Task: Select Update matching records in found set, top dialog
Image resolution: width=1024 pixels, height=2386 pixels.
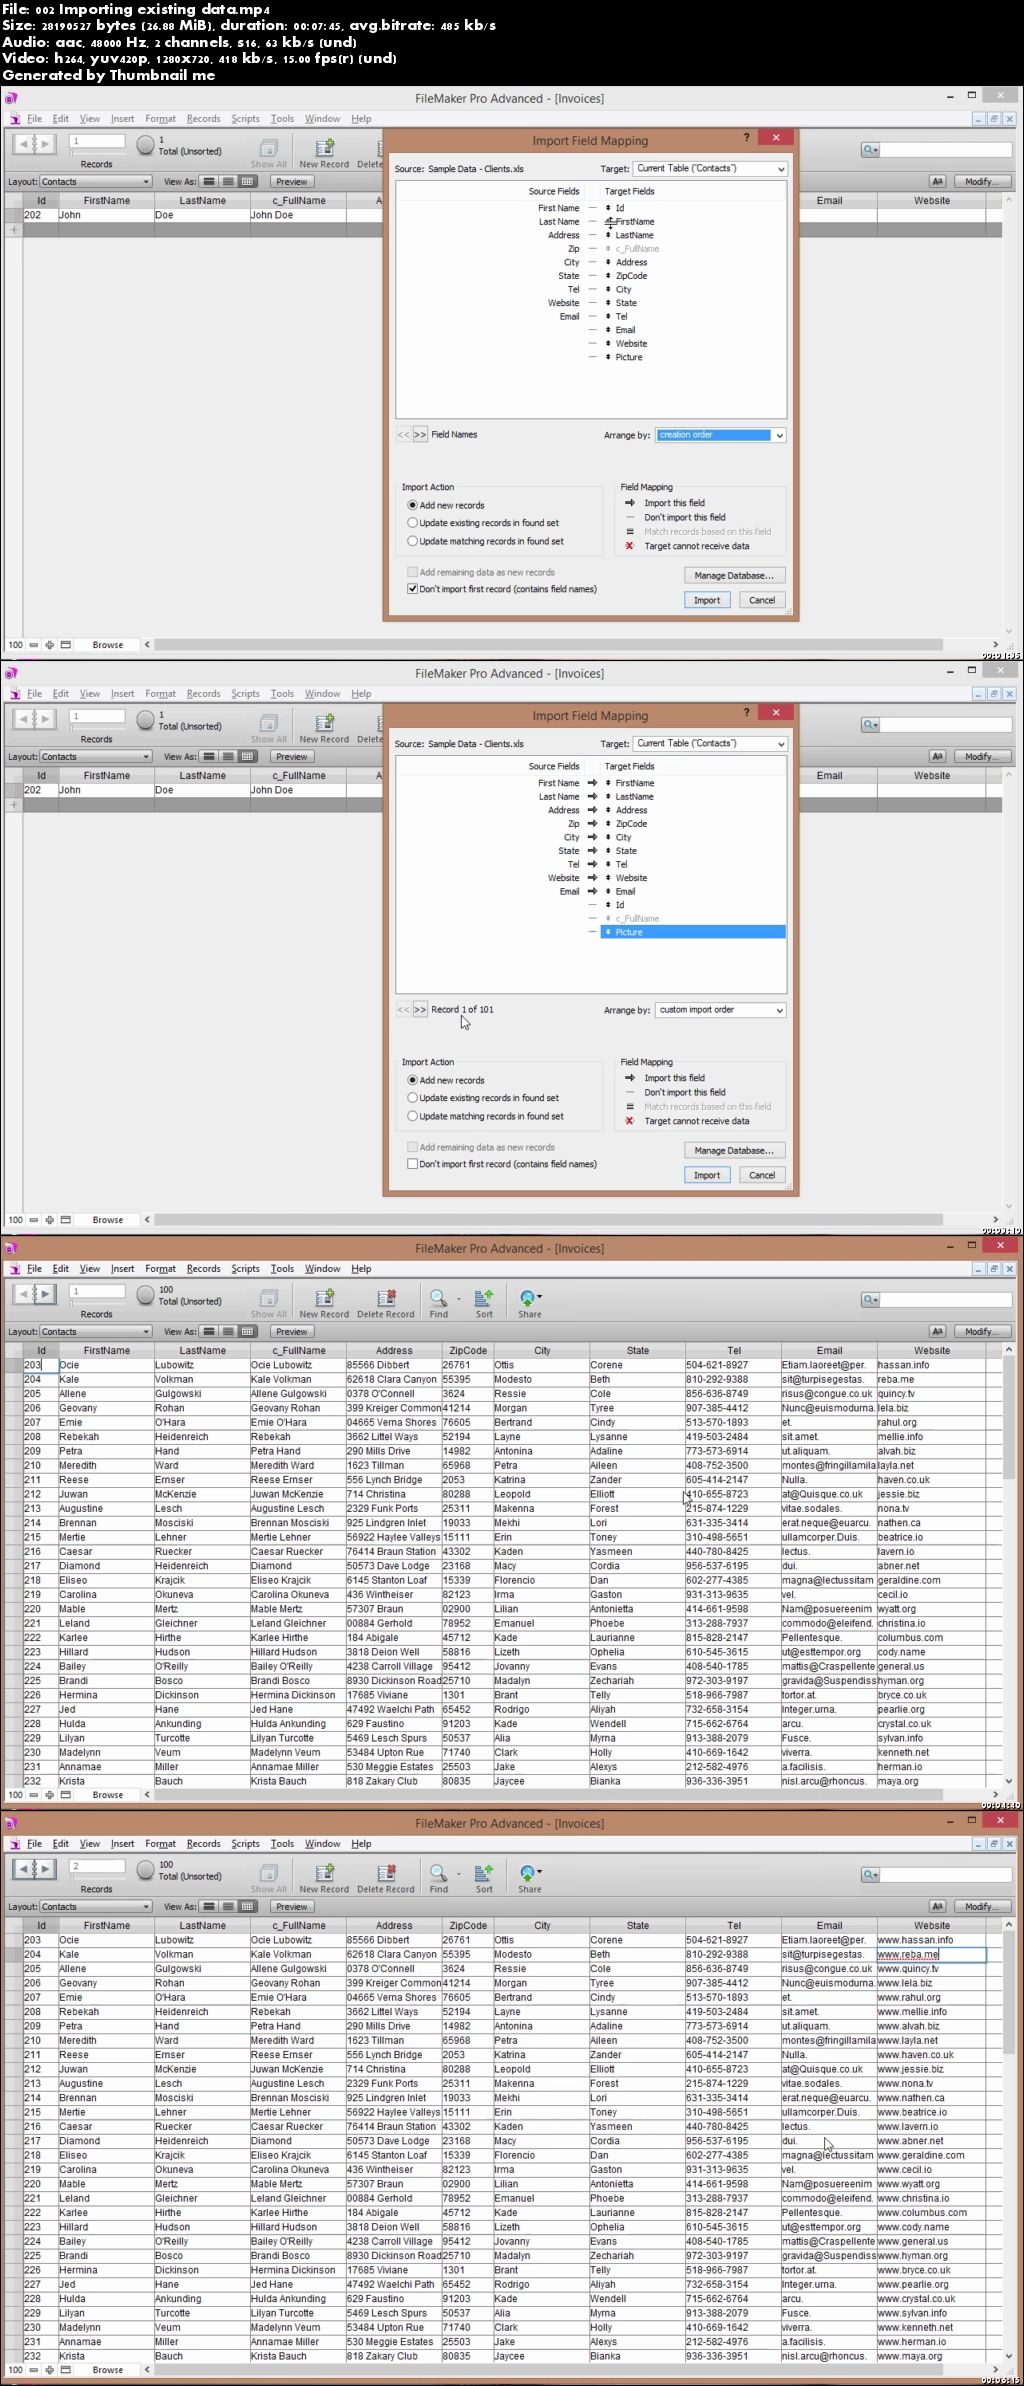Action: point(412,541)
